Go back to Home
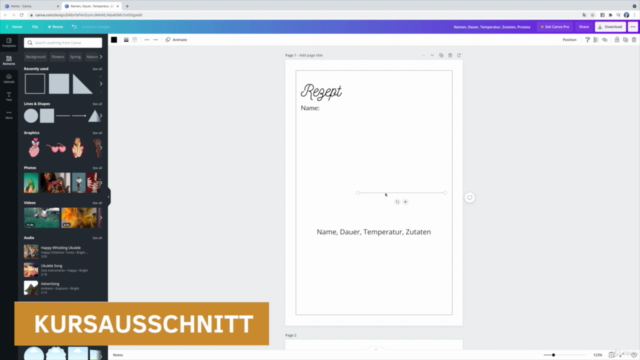640x360 pixels. point(14,27)
